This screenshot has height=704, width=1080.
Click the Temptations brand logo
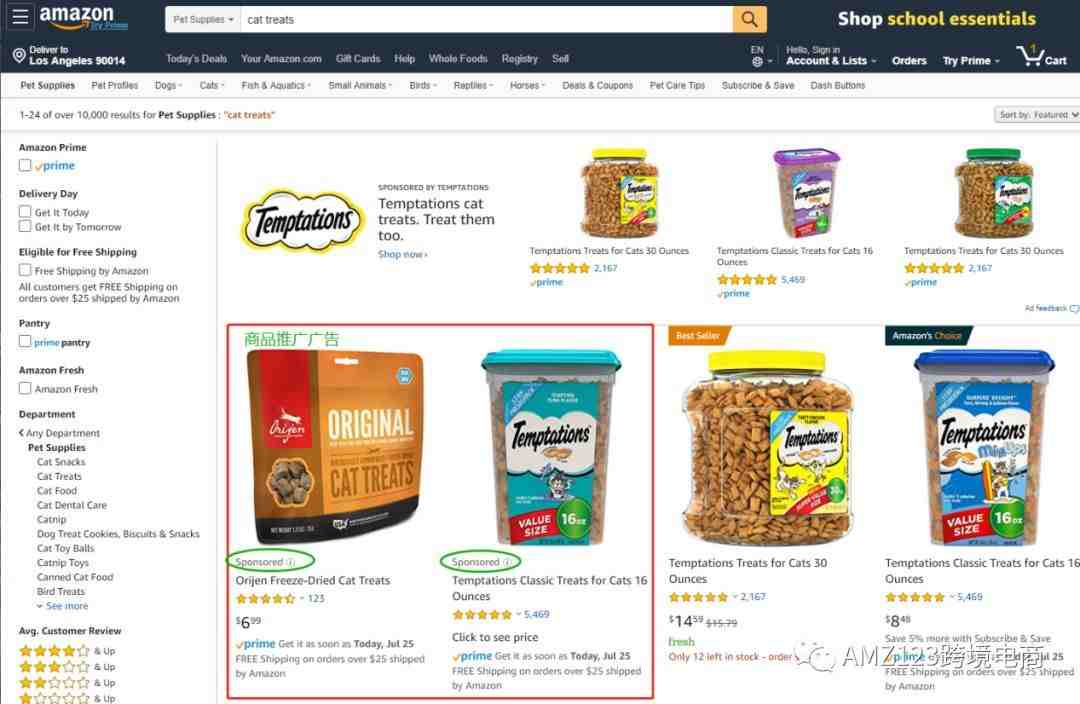(302, 221)
